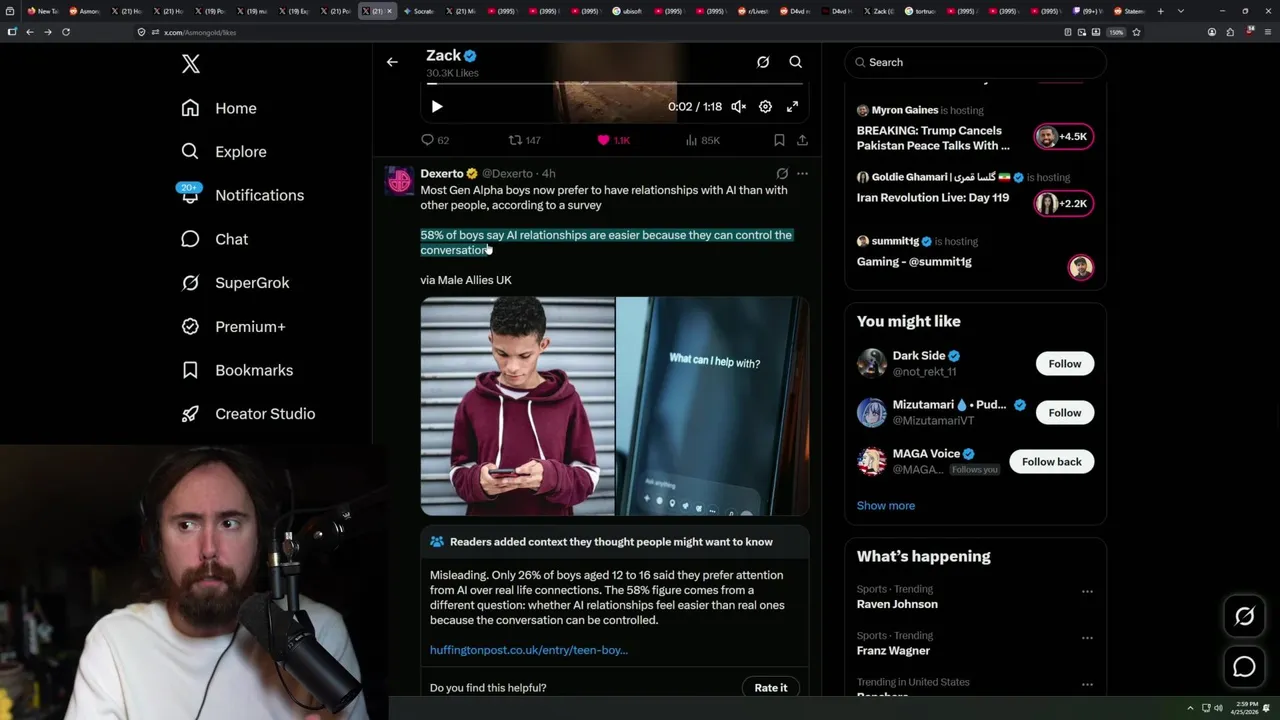Screen dimensions: 1280x720
Task: Open Bookmarks from the sidebar
Action: [x=237, y=370]
